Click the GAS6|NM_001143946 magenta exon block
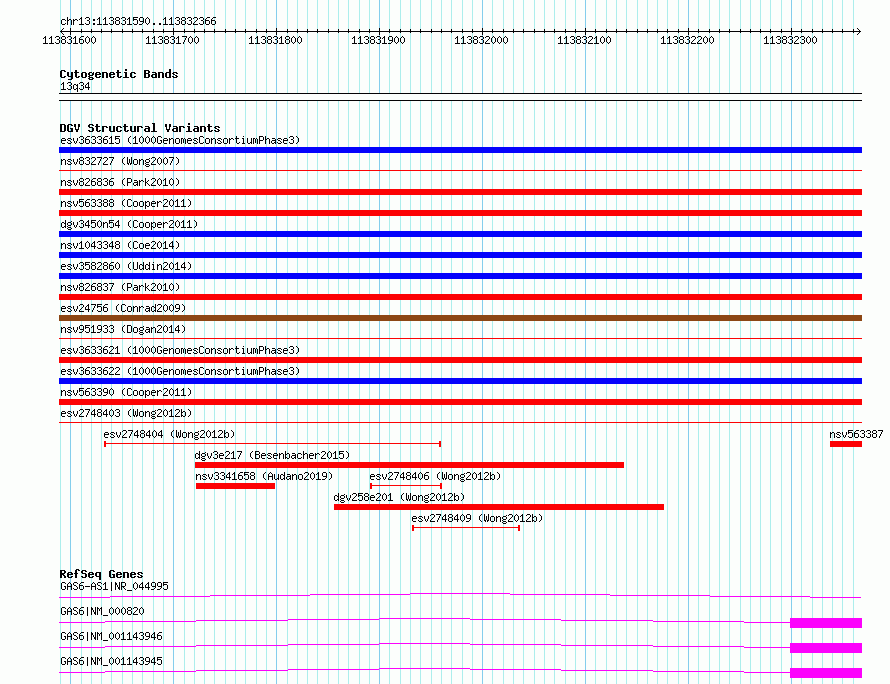 pos(826,648)
